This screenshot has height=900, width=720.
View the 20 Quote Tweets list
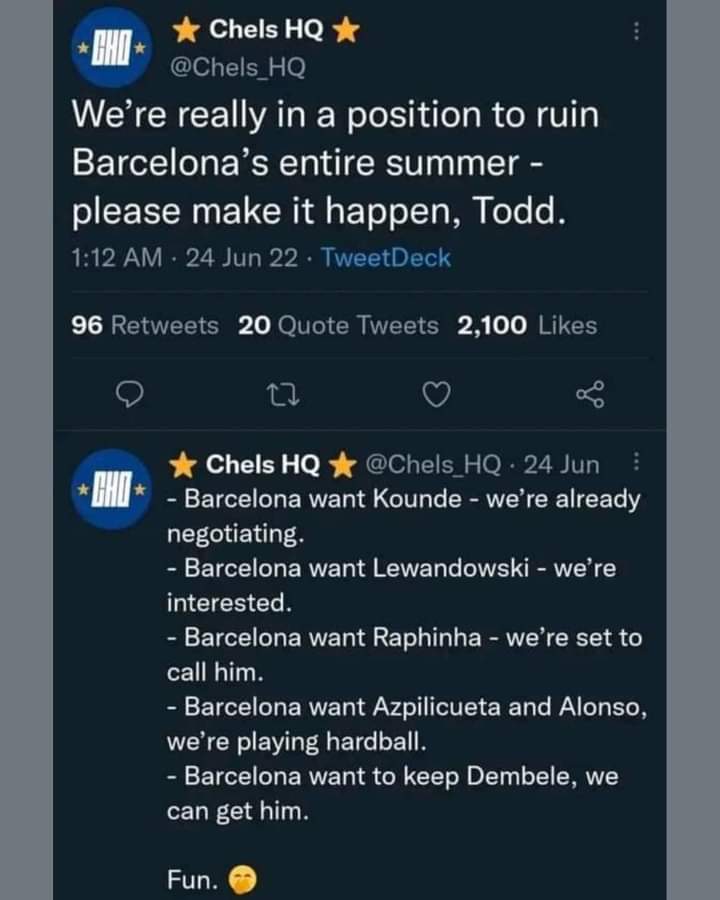coord(339,325)
